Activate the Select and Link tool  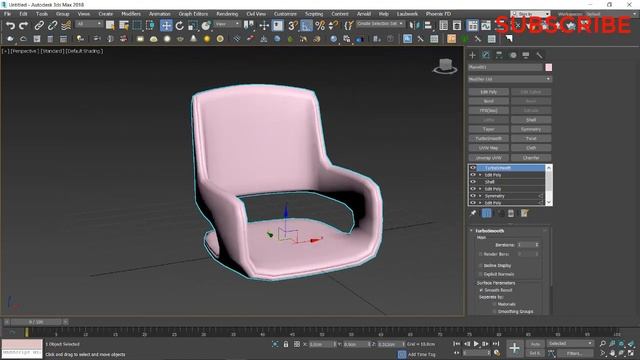click(39, 26)
